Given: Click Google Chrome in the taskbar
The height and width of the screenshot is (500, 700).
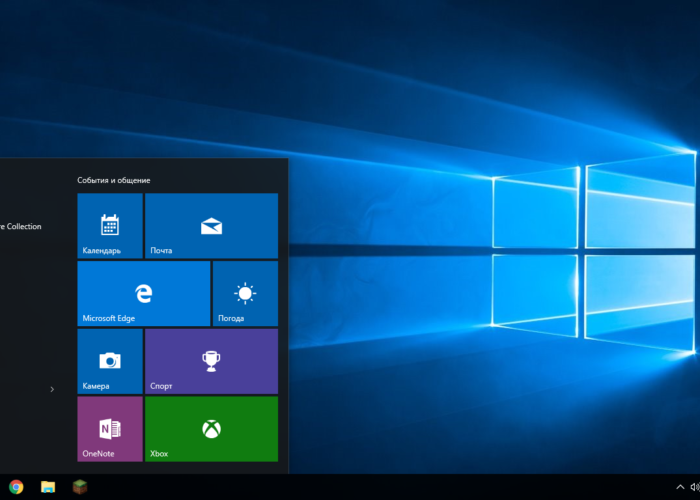Looking at the screenshot, I should click(16, 487).
